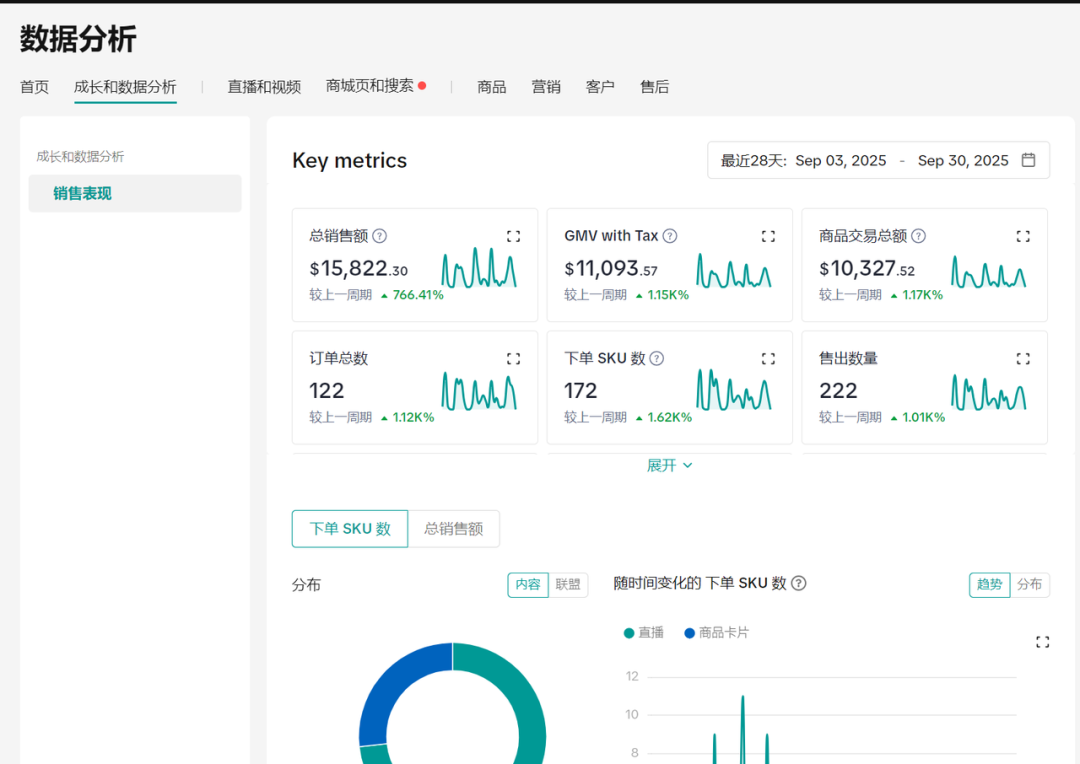
Task: Open fullscreen view of 总销售额 card
Action: point(513,236)
